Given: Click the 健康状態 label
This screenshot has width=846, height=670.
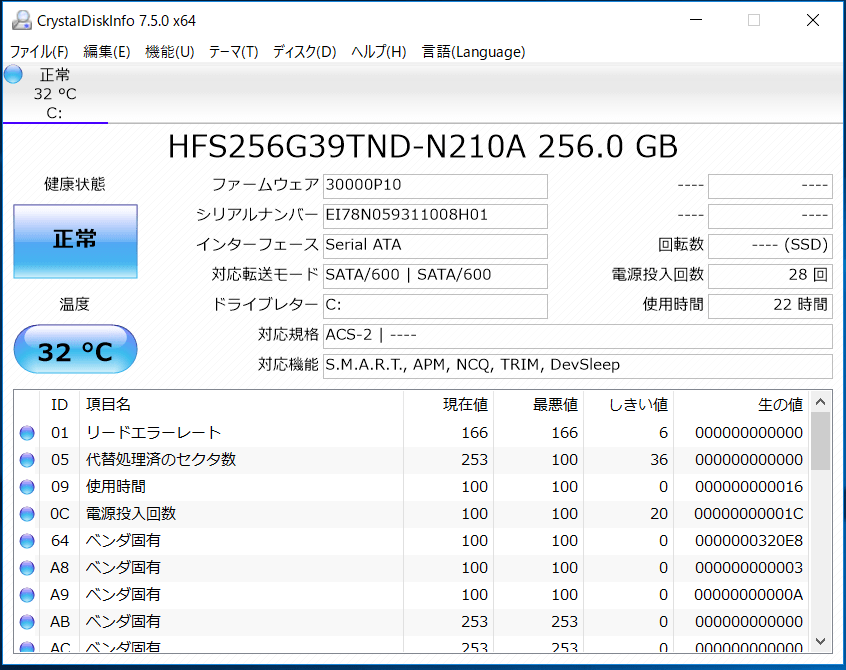Looking at the screenshot, I should point(74,184).
